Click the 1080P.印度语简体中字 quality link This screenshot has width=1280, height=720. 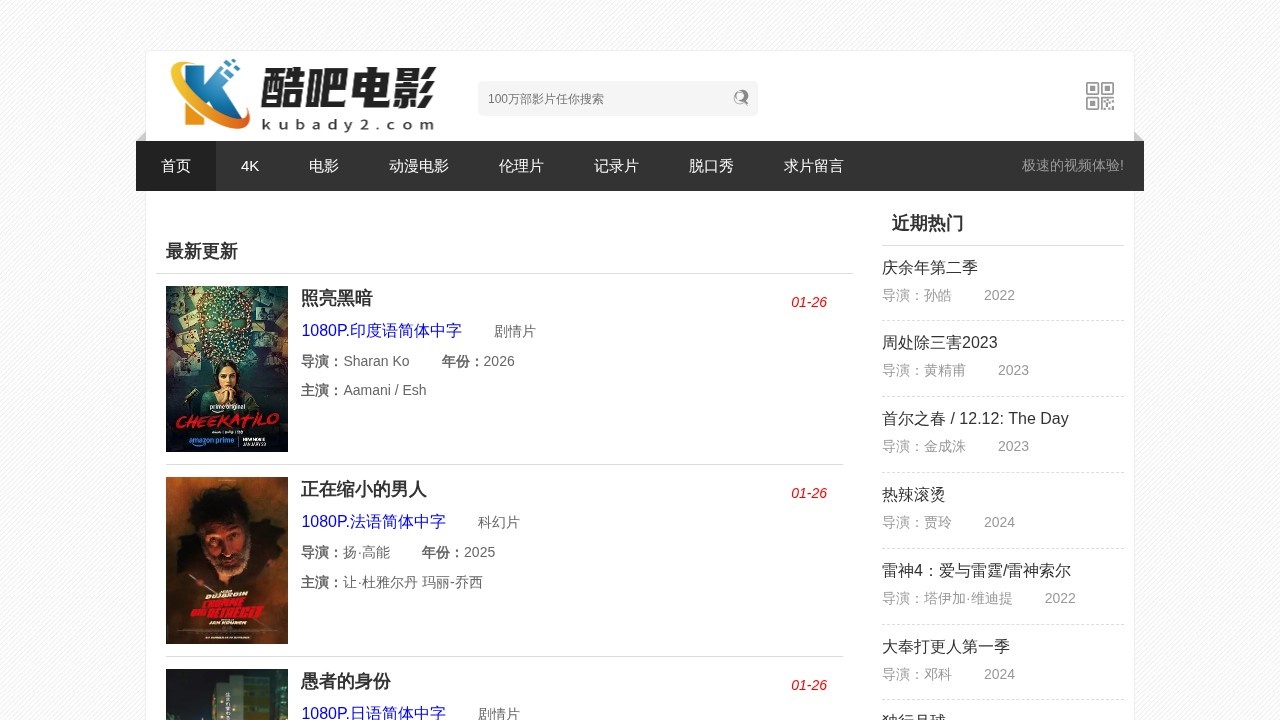(382, 330)
